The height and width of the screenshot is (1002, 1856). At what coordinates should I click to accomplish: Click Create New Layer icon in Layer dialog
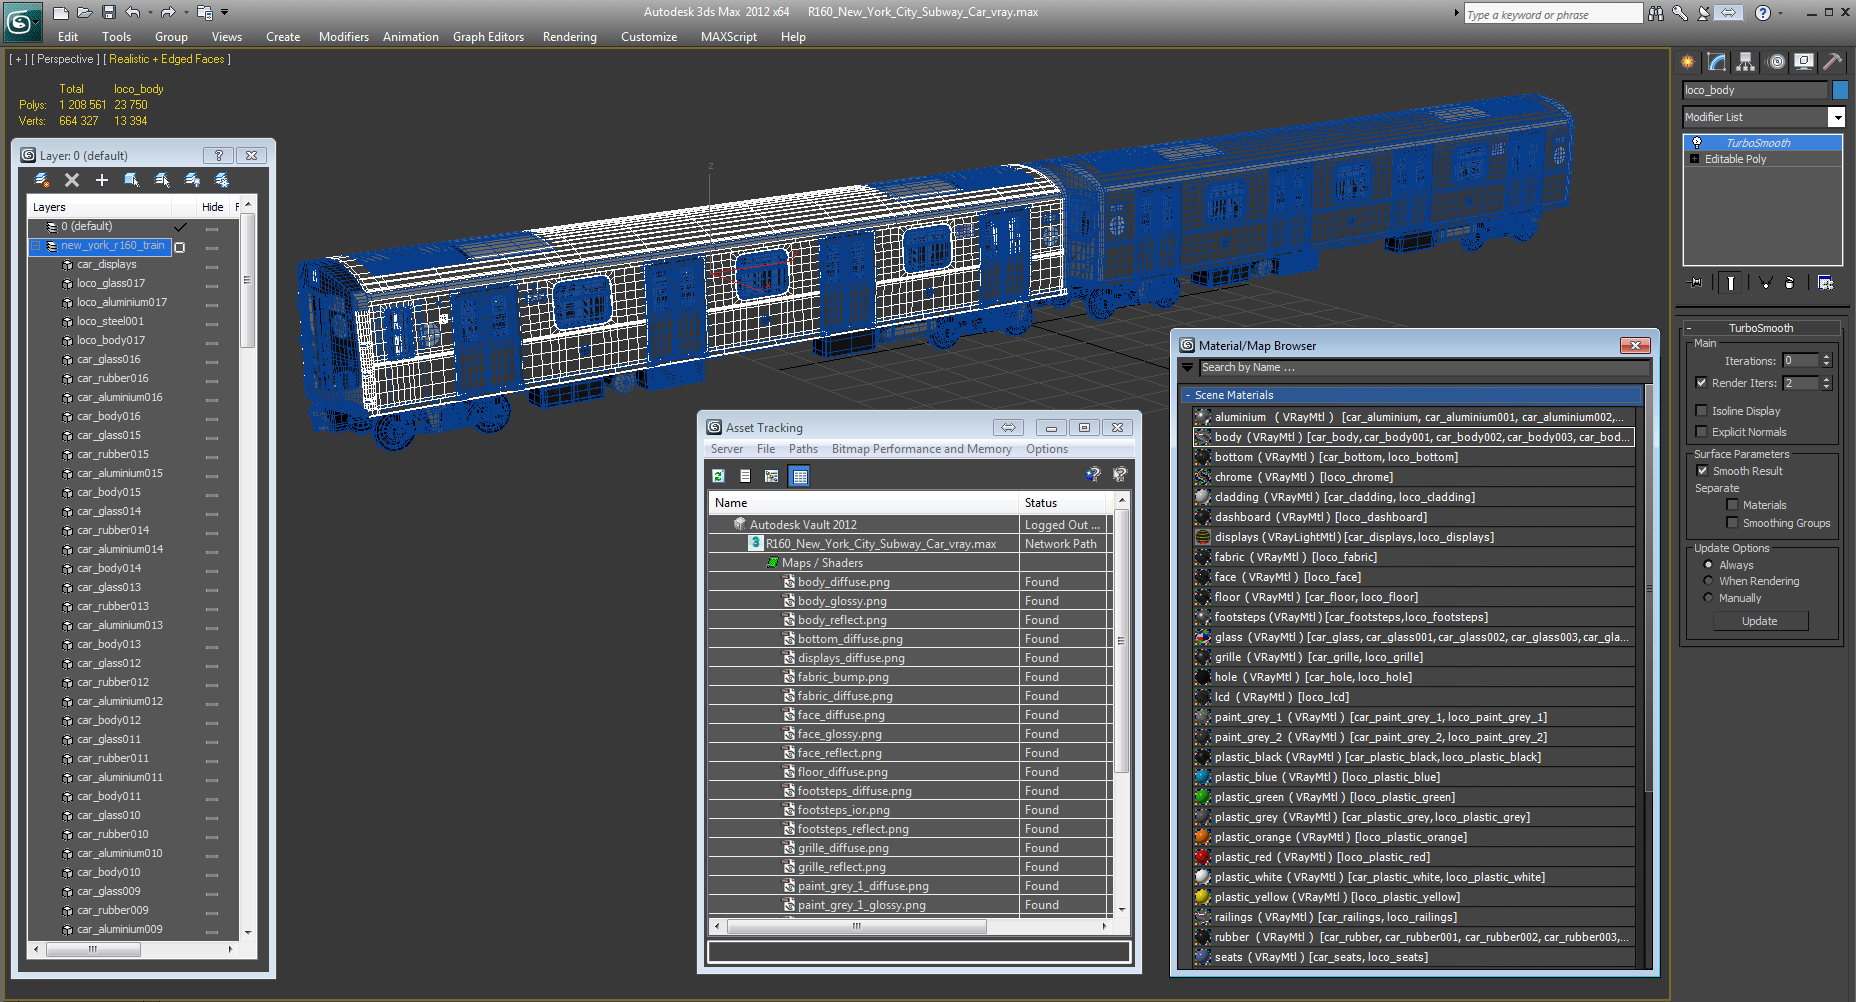pos(41,180)
